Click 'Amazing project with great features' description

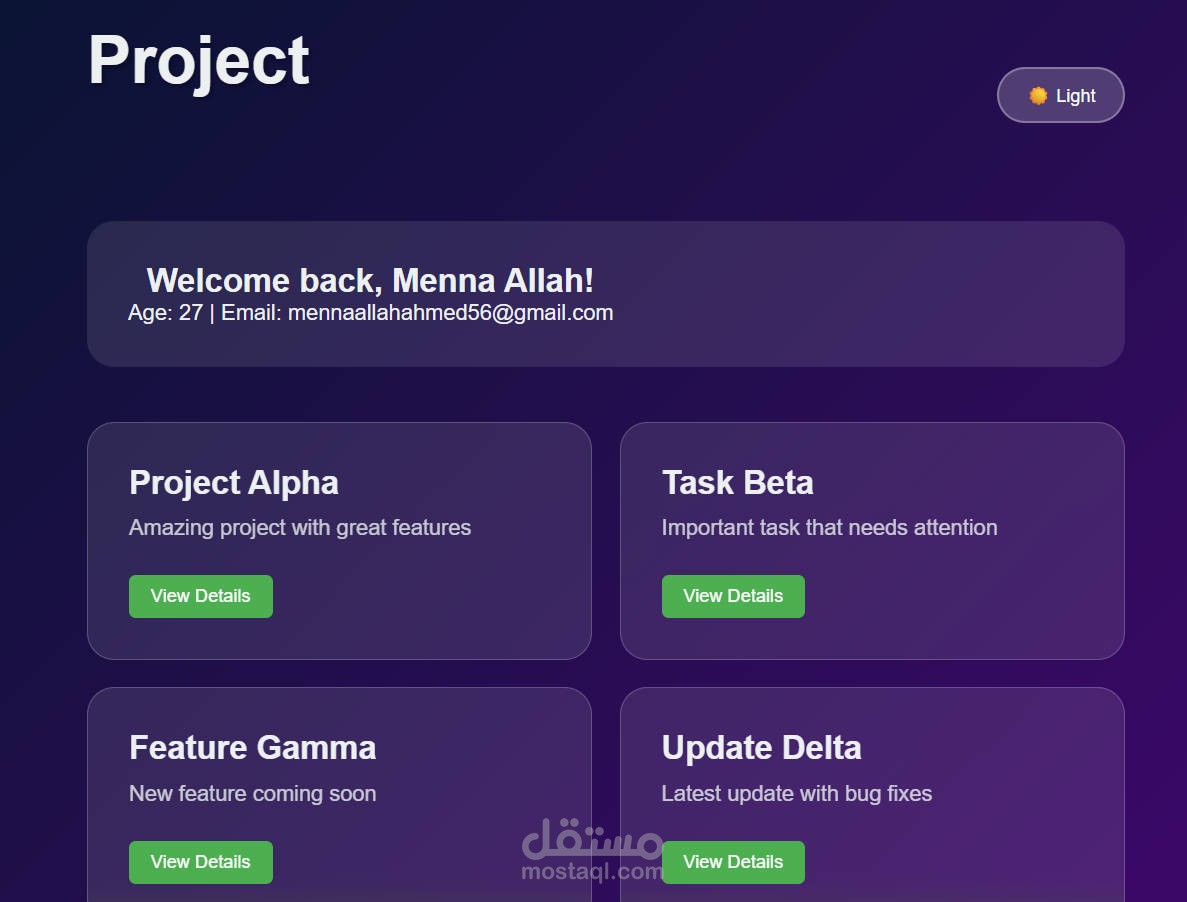(300, 527)
